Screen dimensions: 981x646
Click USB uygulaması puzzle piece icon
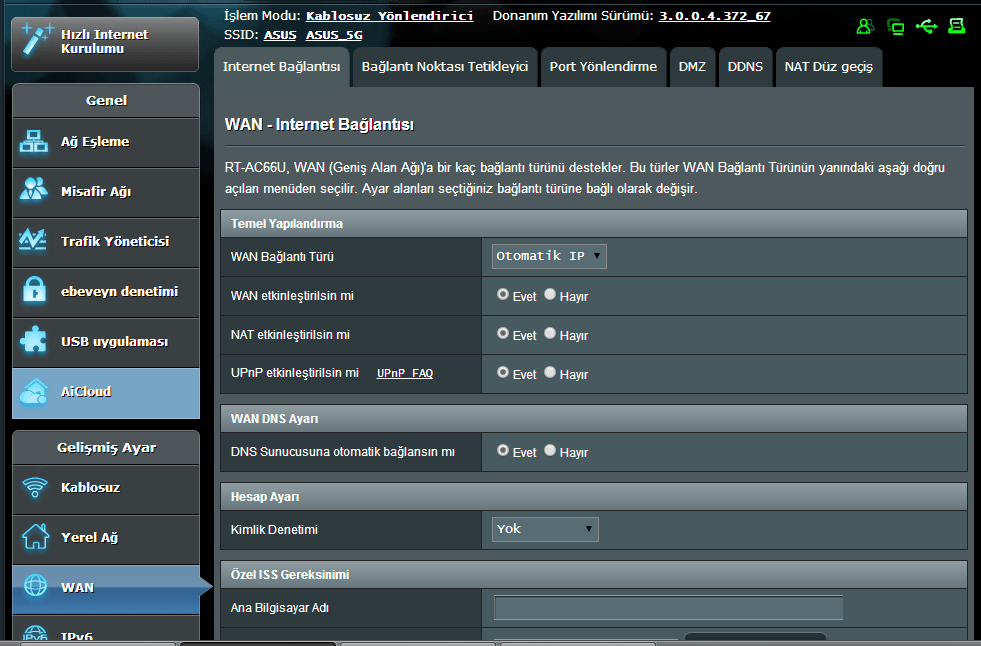(34, 341)
